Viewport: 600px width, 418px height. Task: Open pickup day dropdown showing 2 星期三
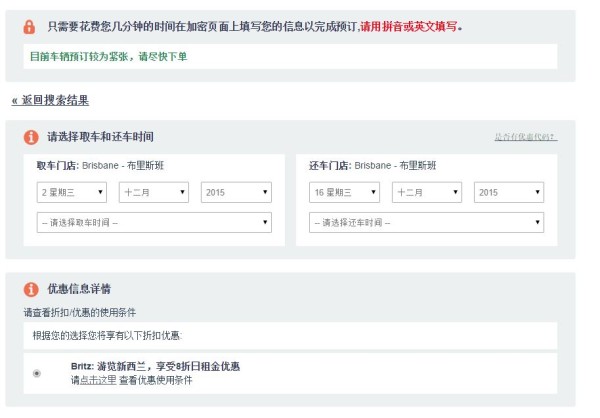72,192
